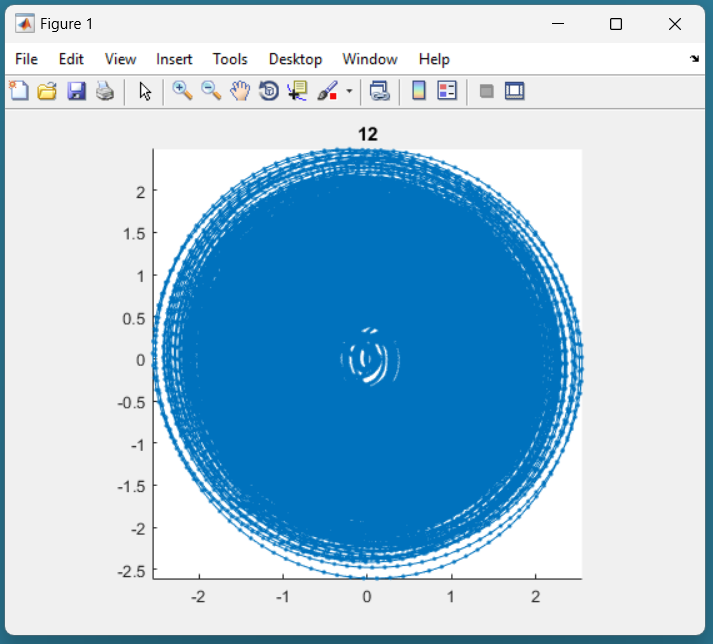Minimize the Figure 1 window
This screenshot has width=713, height=644.
coord(558,24)
